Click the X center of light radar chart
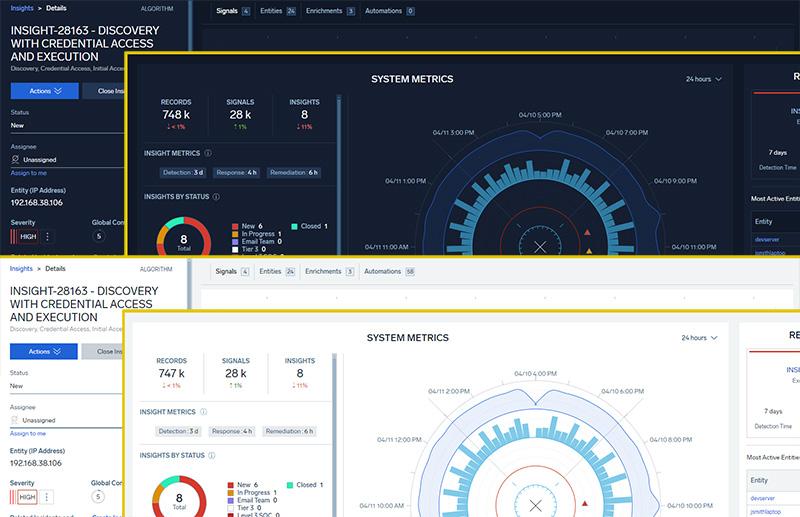This screenshot has width=800, height=517. (x=536, y=506)
